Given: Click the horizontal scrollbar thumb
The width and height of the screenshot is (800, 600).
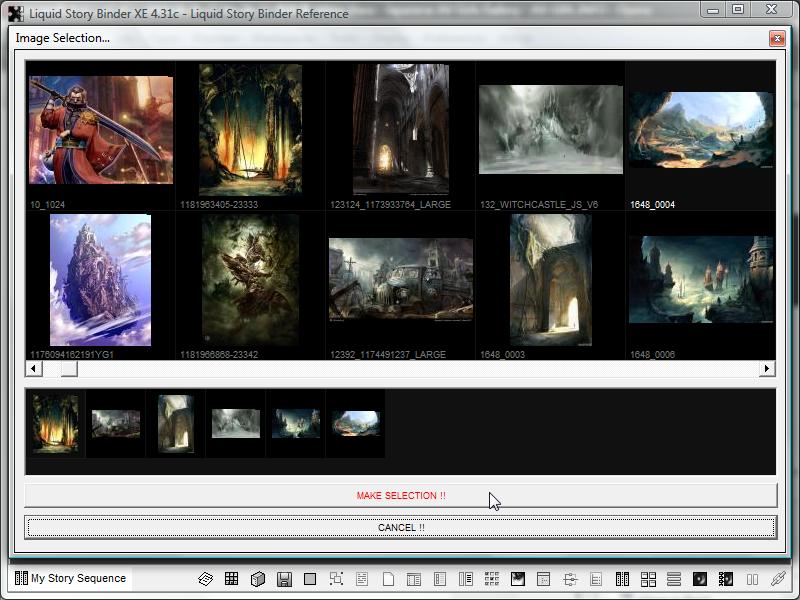Looking at the screenshot, I should tap(68, 368).
